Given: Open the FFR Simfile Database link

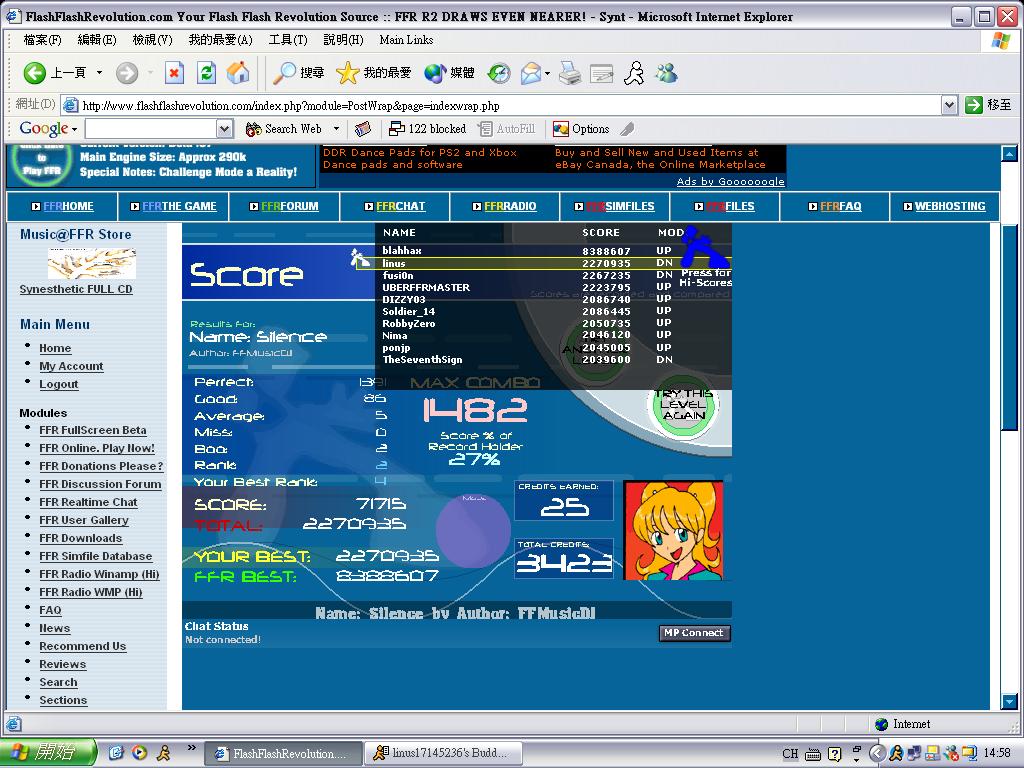Looking at the screenshot, I should coord(95,556).
